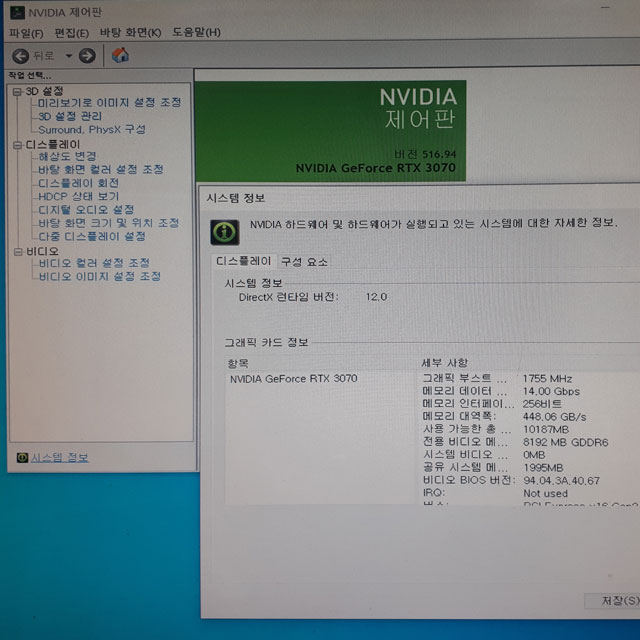Image resolution: width=640 pixels, height=640 pixels.
Task: Click the 10187MB total memory value
Action: point(546,429)
